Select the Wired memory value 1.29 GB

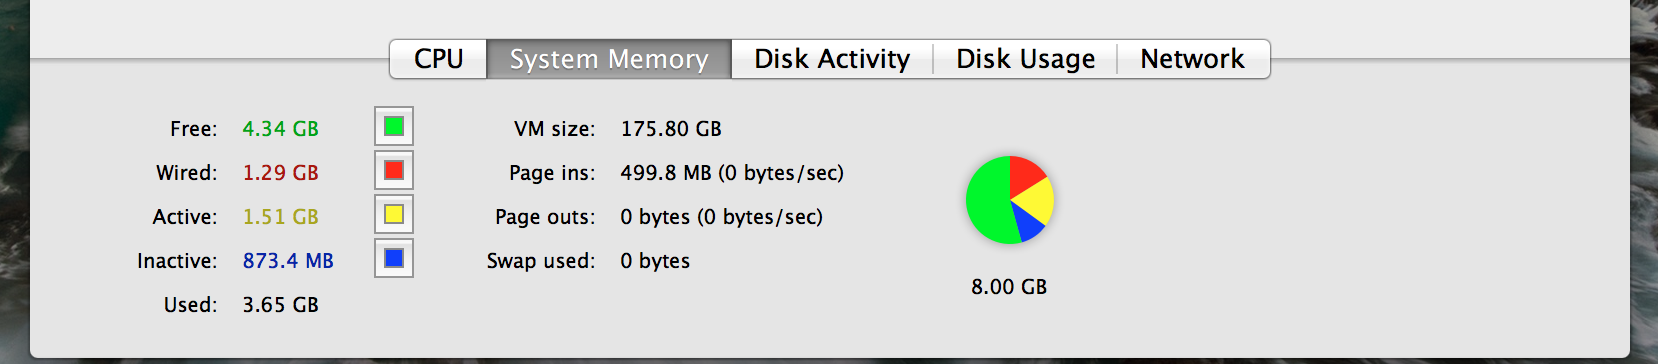pos(281,173)
